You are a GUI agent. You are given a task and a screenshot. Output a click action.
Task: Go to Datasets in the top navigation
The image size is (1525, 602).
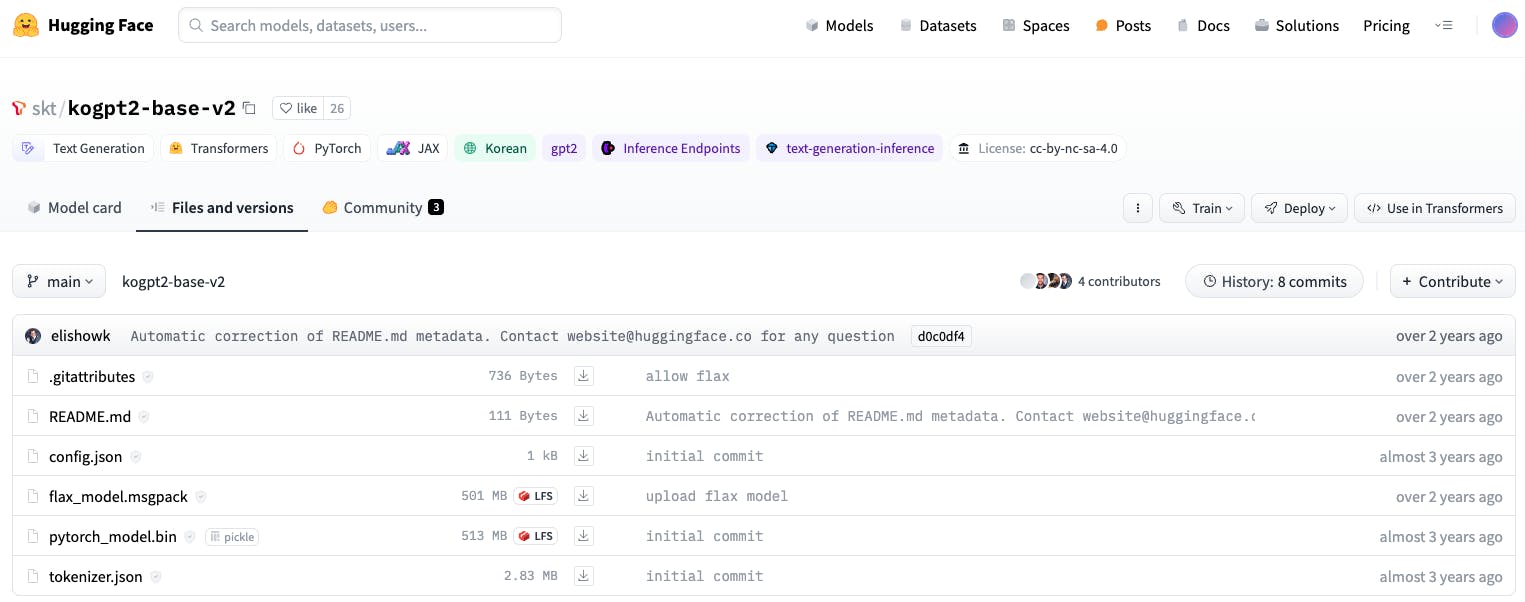tap(938, 25)
